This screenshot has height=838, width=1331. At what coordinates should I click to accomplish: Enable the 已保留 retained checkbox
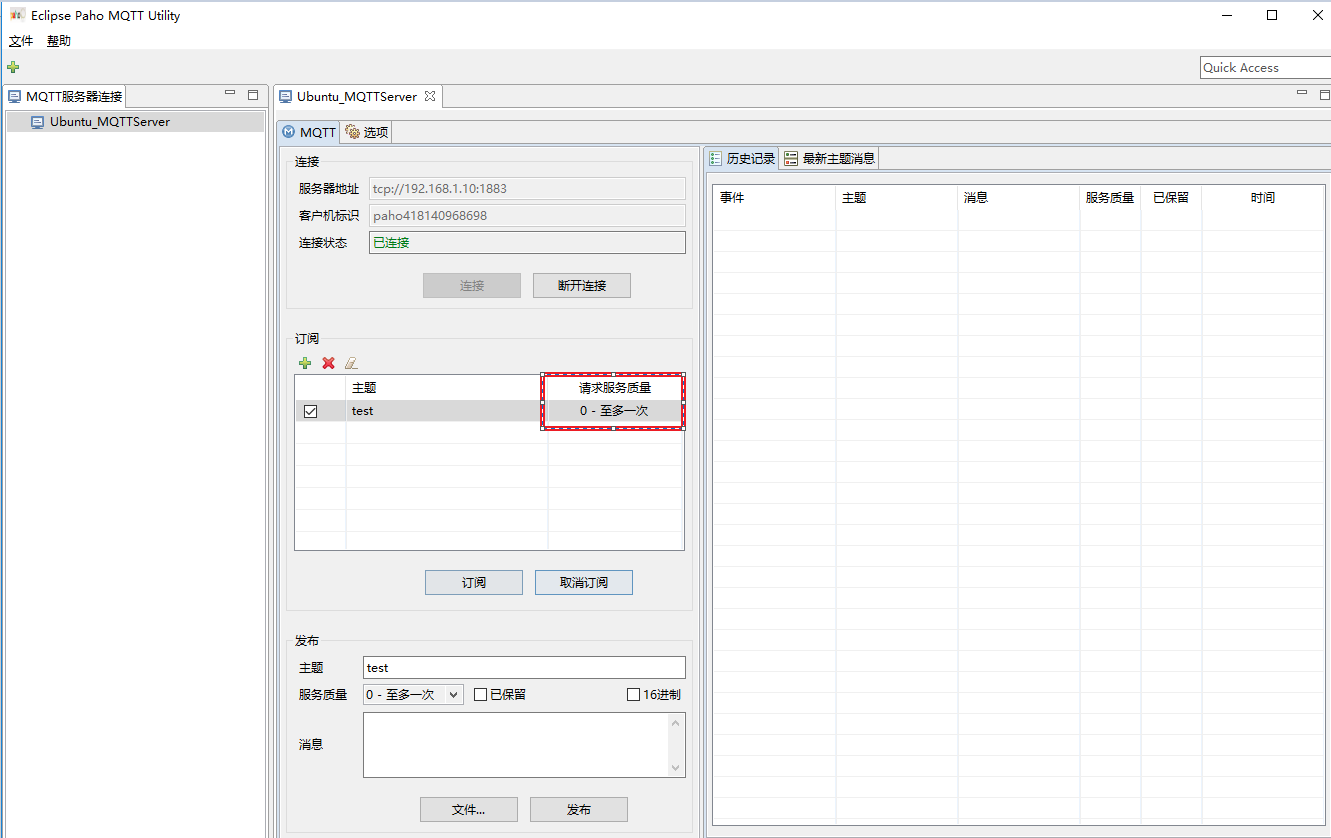click(480, 695)
